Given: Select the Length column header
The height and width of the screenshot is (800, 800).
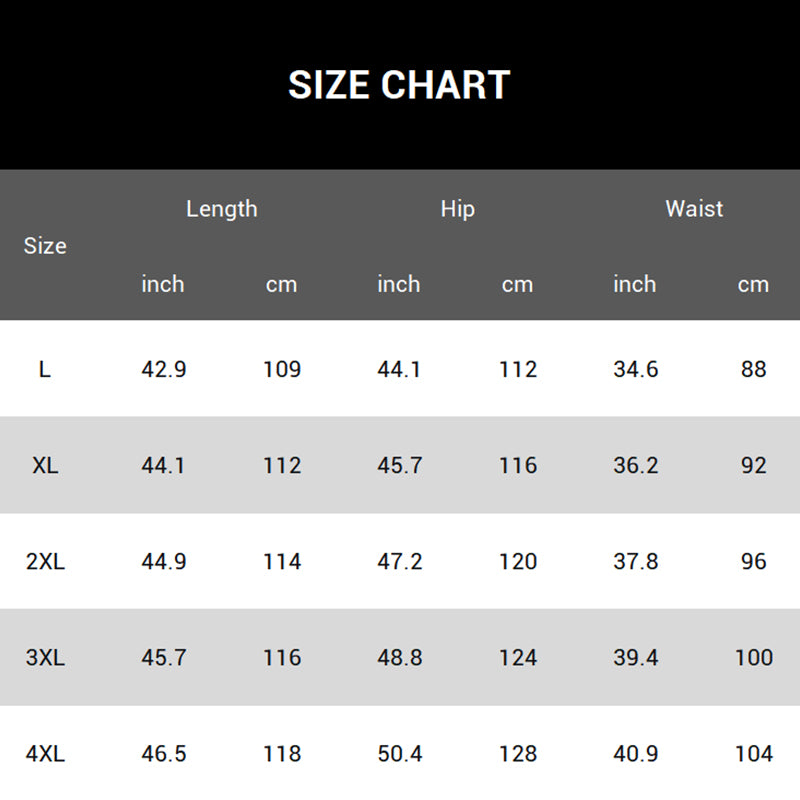Looking at the screenshot, I should tap(222, 209).
